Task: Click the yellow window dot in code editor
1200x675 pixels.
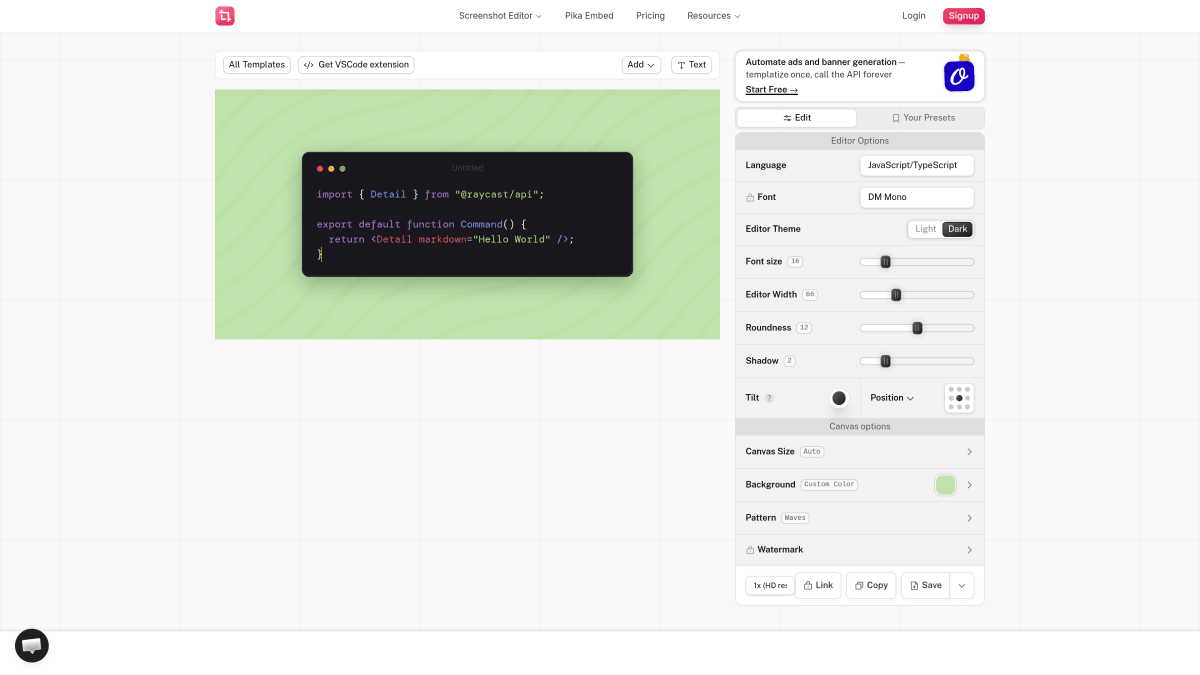Action: 331,169
